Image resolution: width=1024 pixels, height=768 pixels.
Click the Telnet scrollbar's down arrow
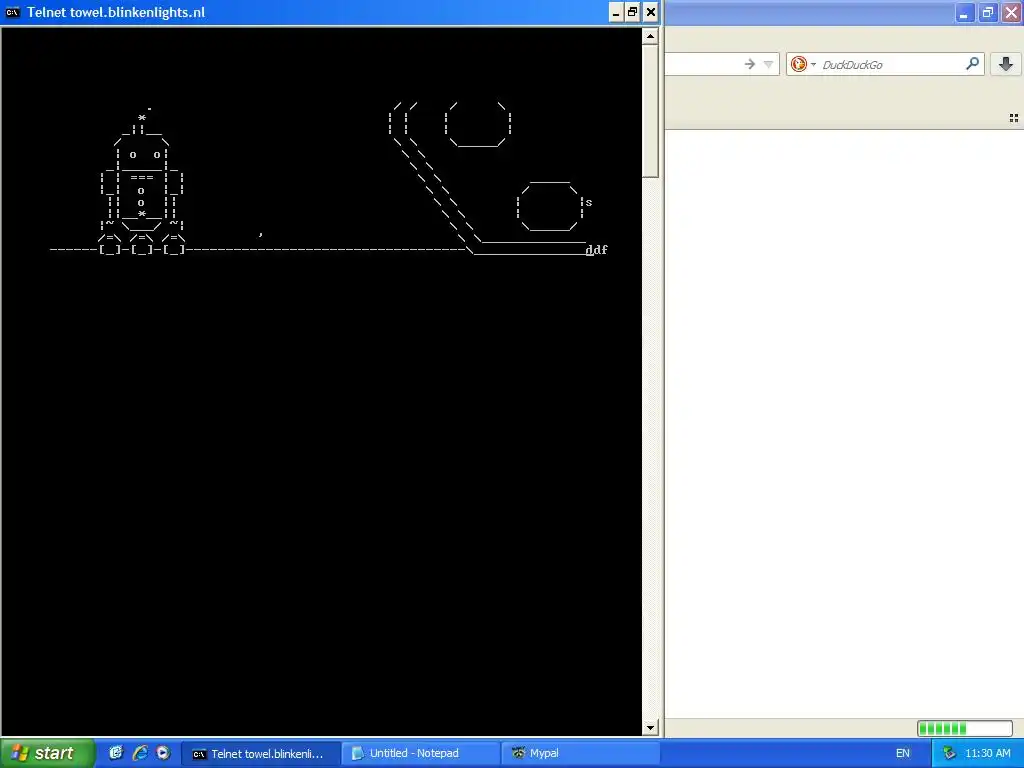click(x=650, y=728)
